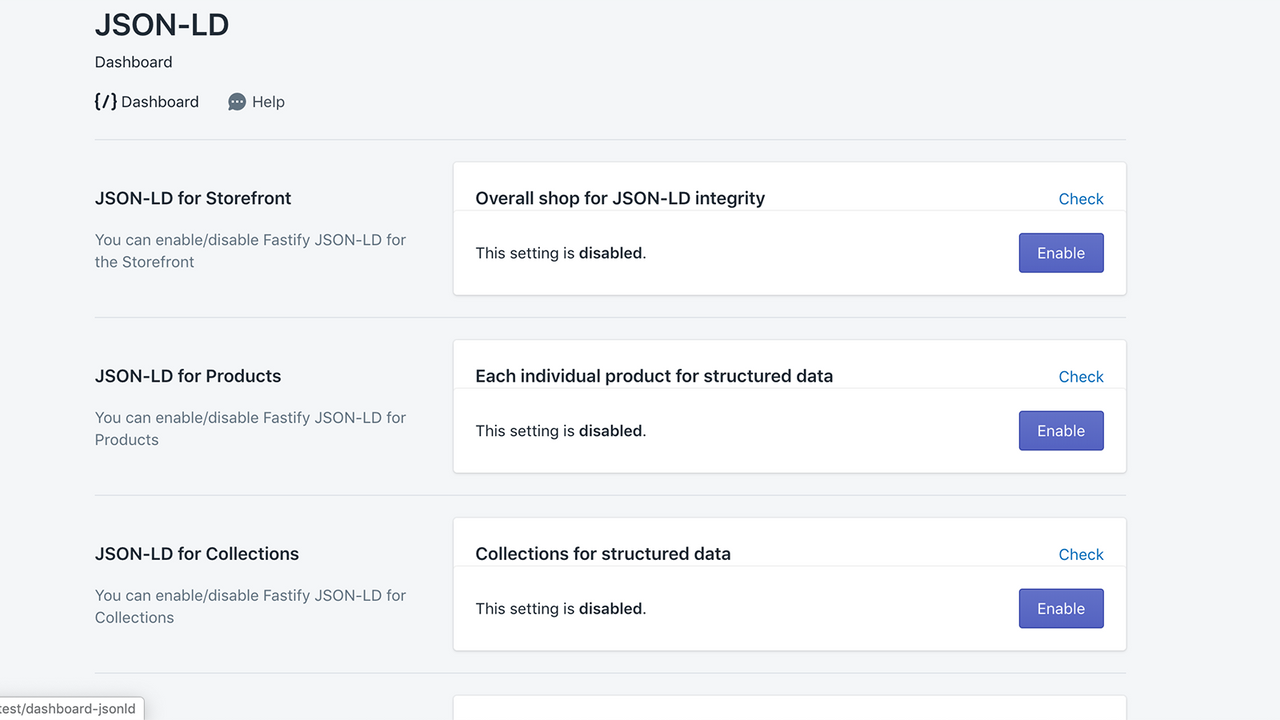Select the JSON-LD for Storefront heading
Viewport: 1280px width, 720px height.
point(193,198)
